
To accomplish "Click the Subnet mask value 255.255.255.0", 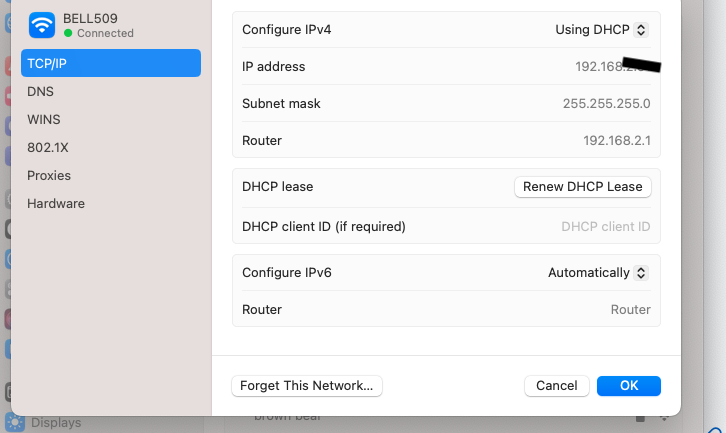I will tap(606, 104).
